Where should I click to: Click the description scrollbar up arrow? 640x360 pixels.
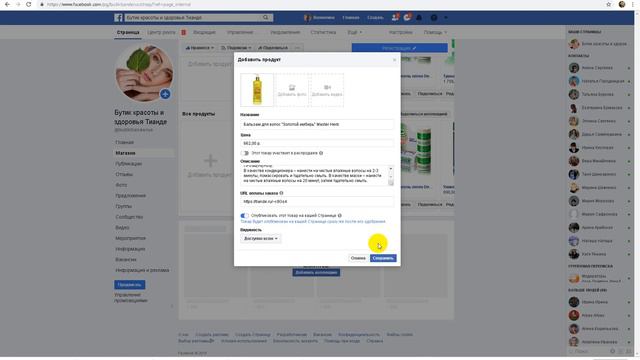coord(391,169)
